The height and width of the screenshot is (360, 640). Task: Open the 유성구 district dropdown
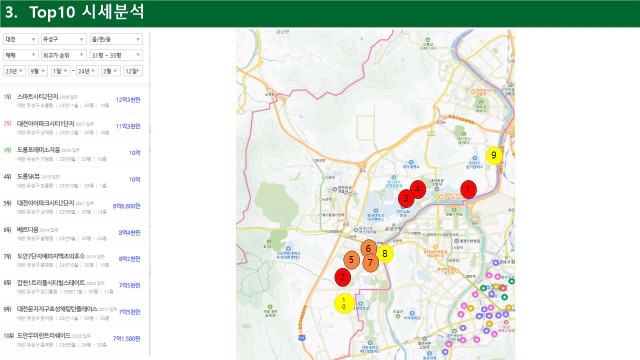pyautogui.click(x=63, y=39)
